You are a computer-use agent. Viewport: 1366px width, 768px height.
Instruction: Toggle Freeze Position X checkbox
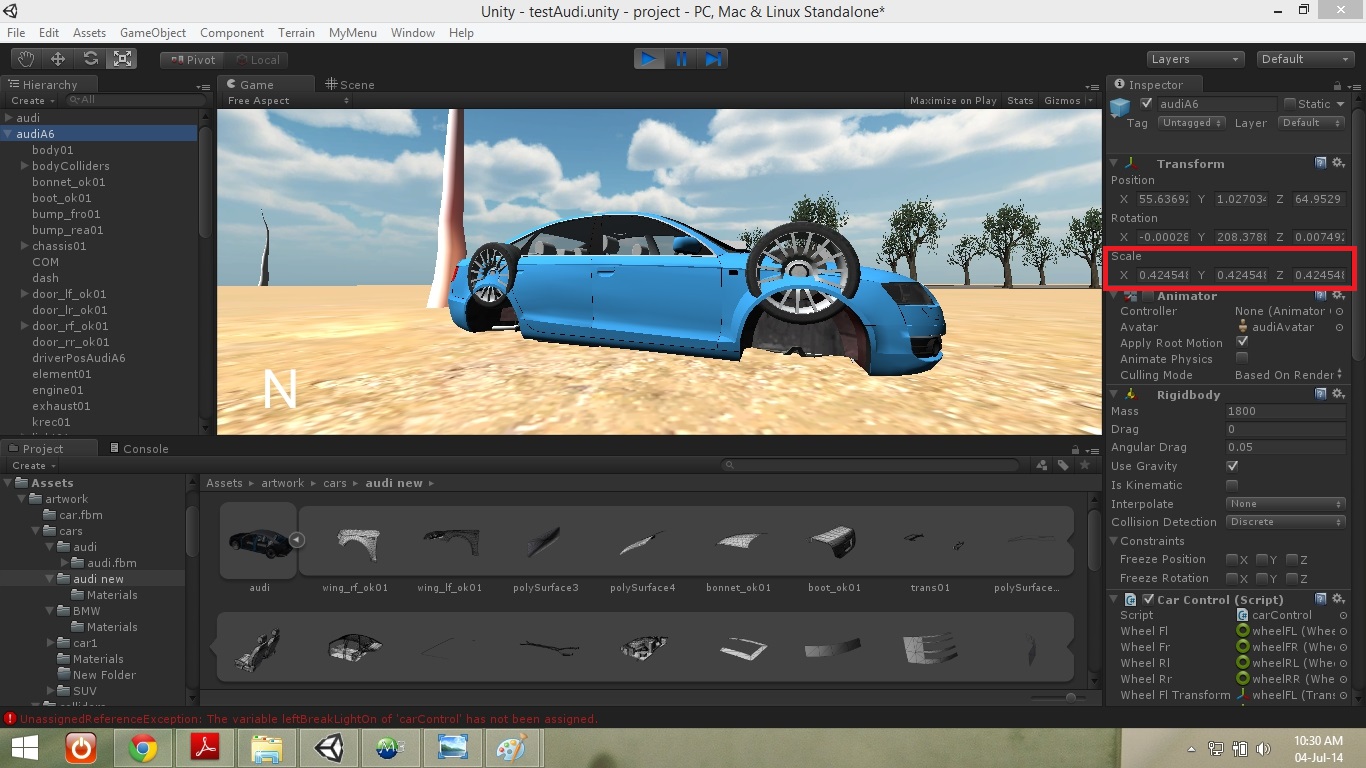[x=1232, y=559]
